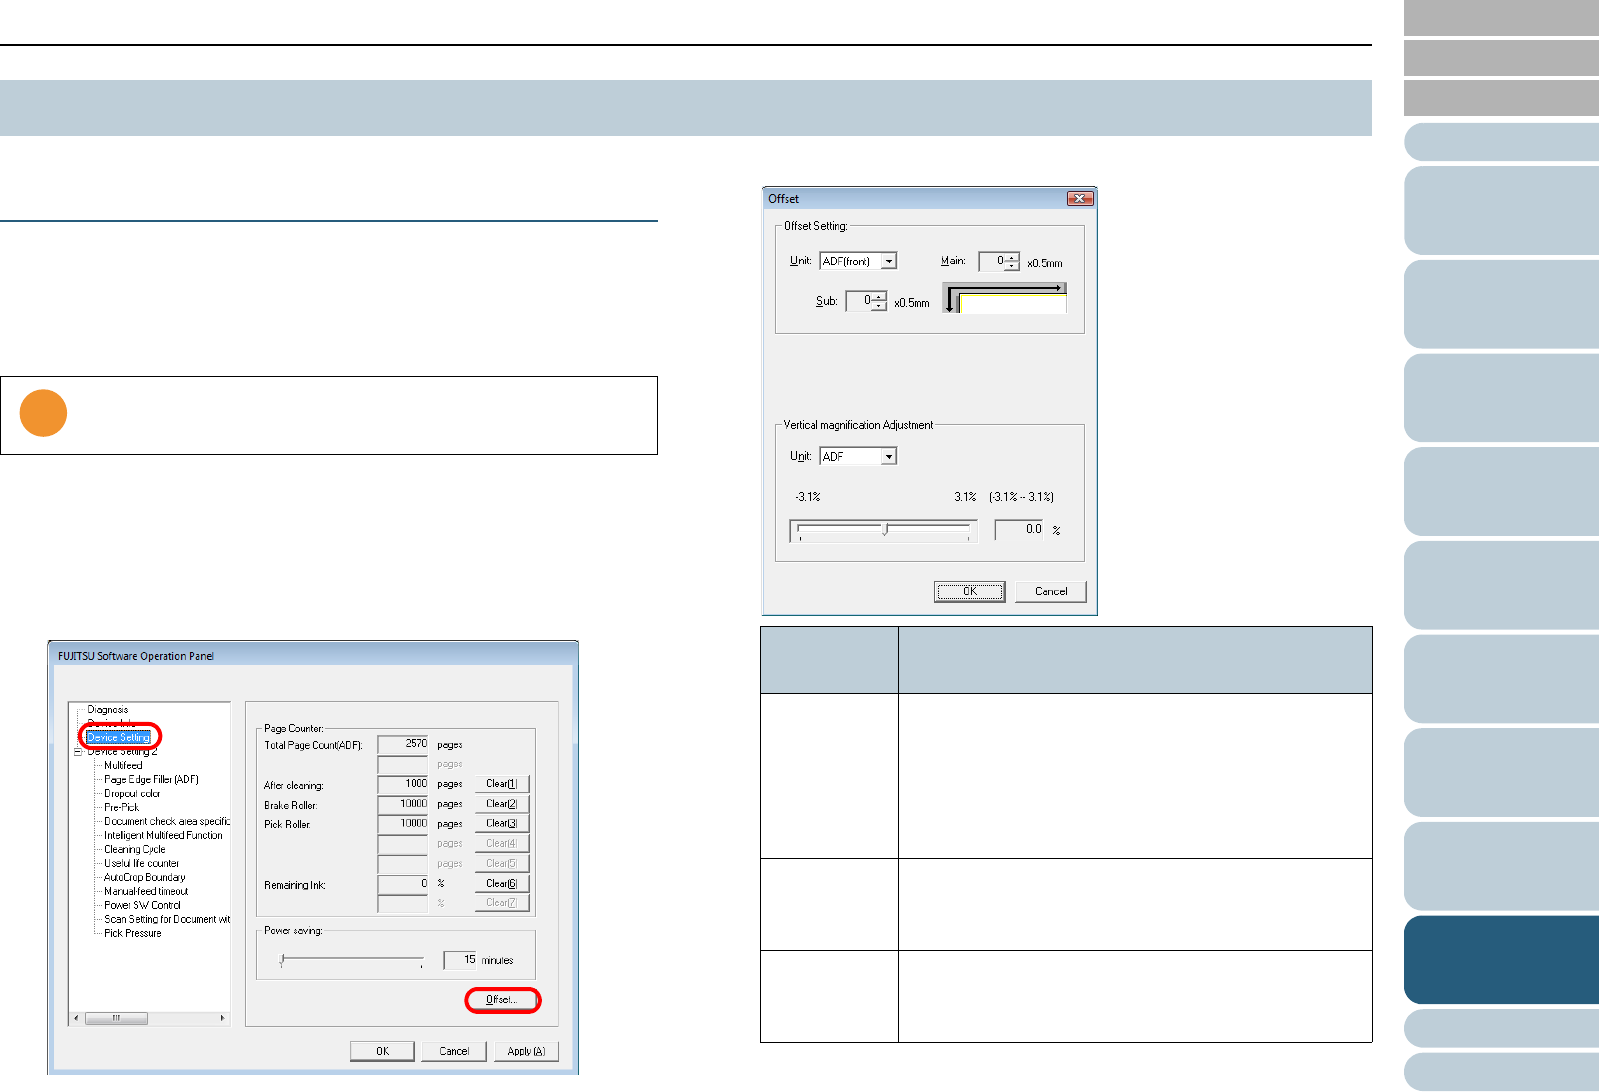Close the Offset dialog with the X button
Screen dimensions: 1599x1092
[1079, 199]
